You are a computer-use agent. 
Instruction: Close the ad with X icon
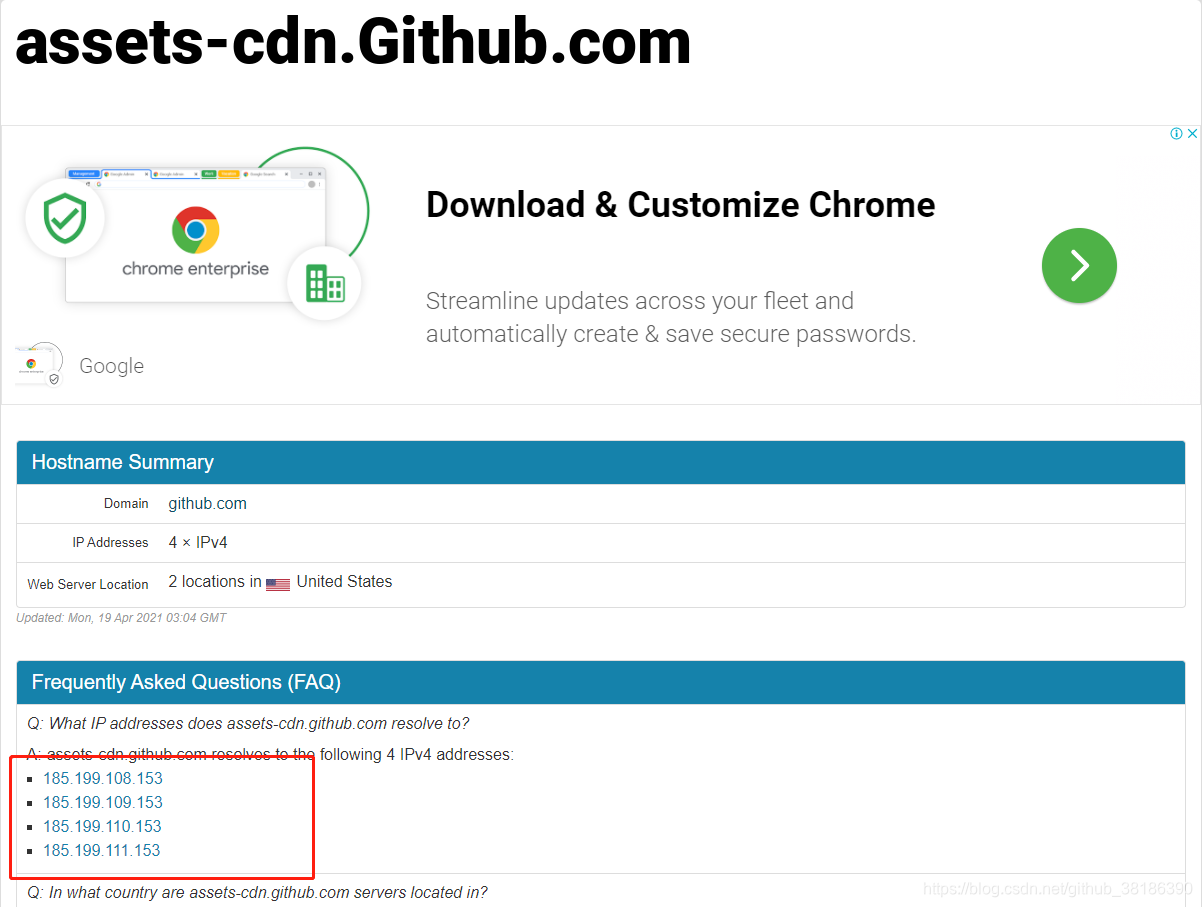(x=1192, y=134)
